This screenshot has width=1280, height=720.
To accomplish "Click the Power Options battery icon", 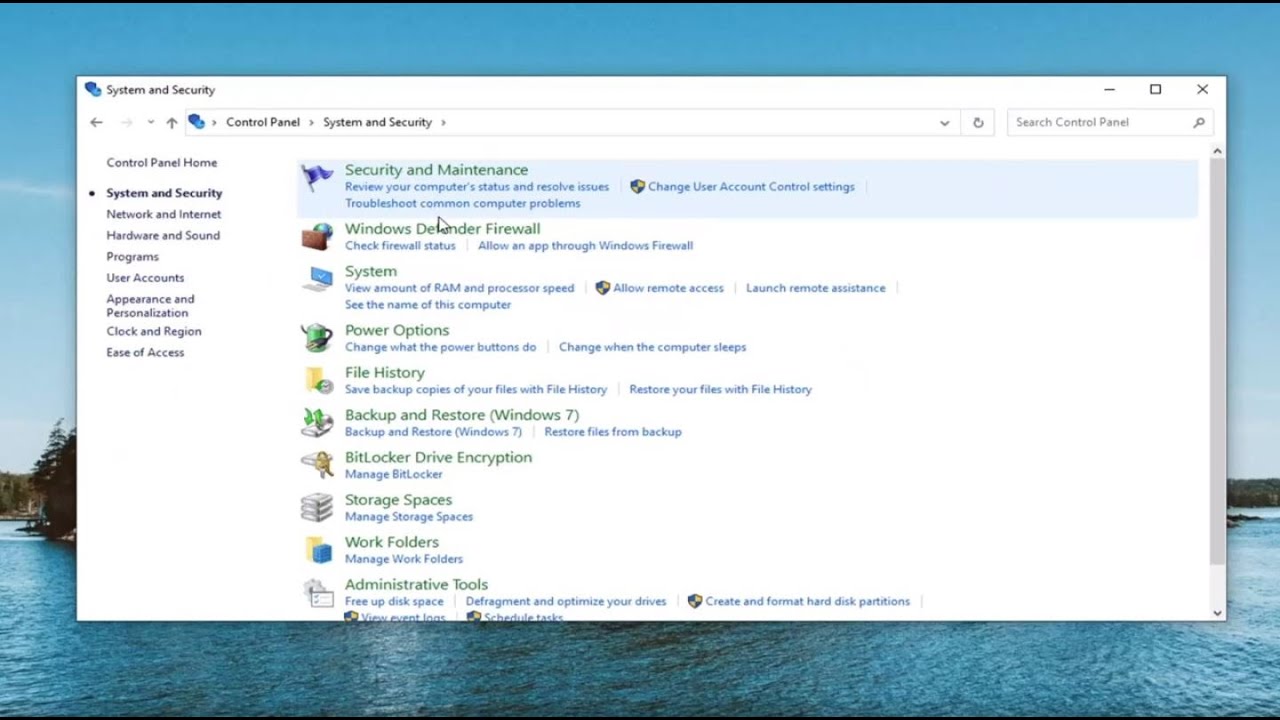I will [x=317, y=337].
